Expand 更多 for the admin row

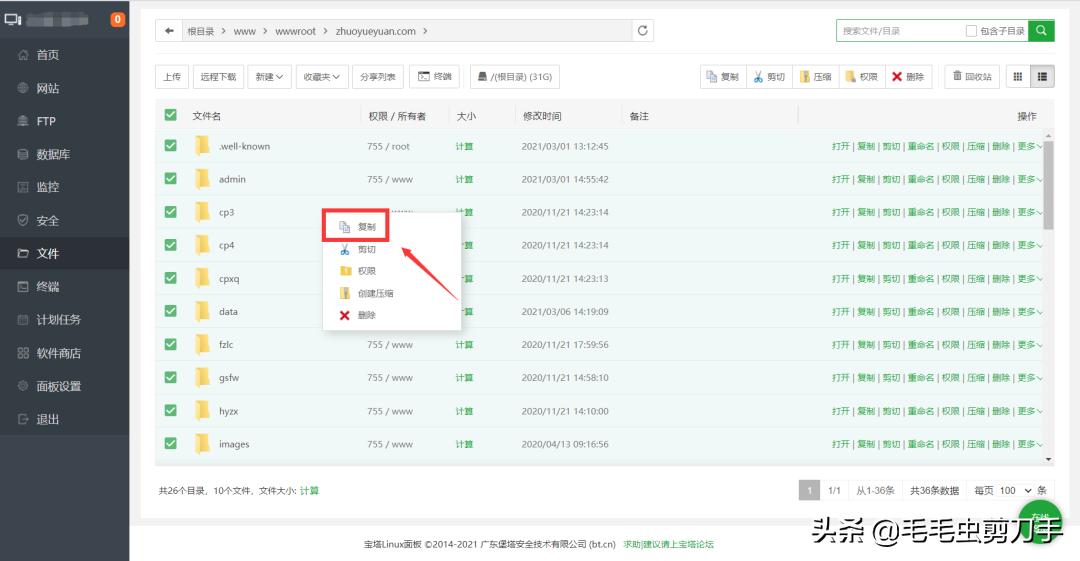1030,179
